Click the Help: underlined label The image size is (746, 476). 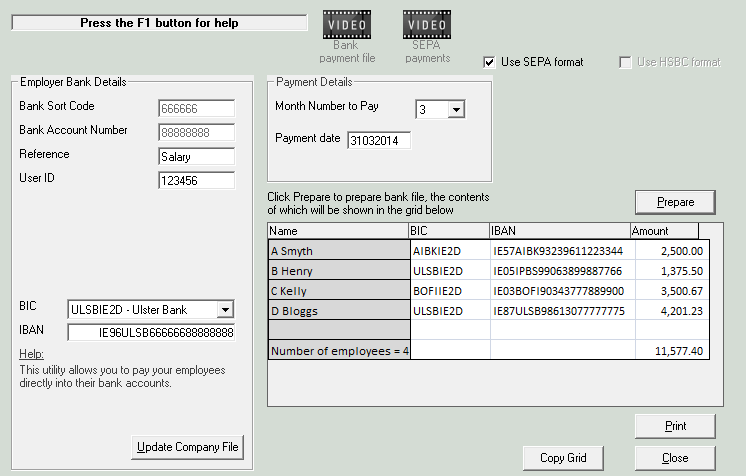coord(31,354)
